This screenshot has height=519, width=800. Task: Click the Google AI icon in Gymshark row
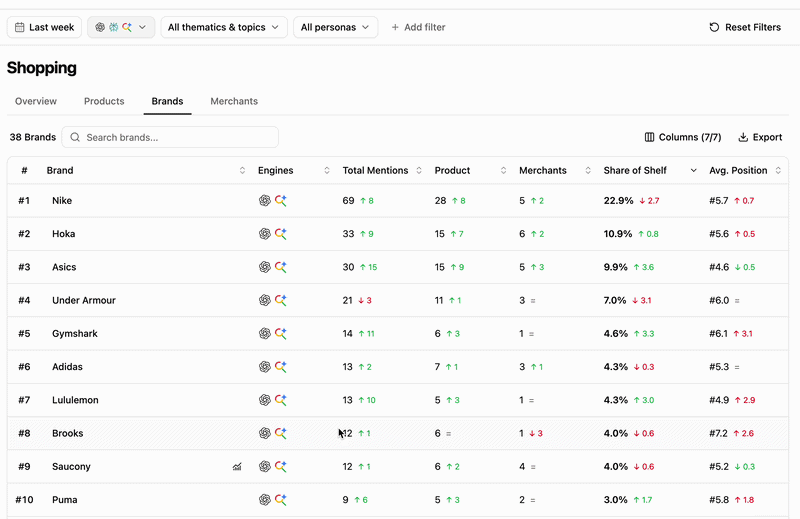[x=281, y=333]
